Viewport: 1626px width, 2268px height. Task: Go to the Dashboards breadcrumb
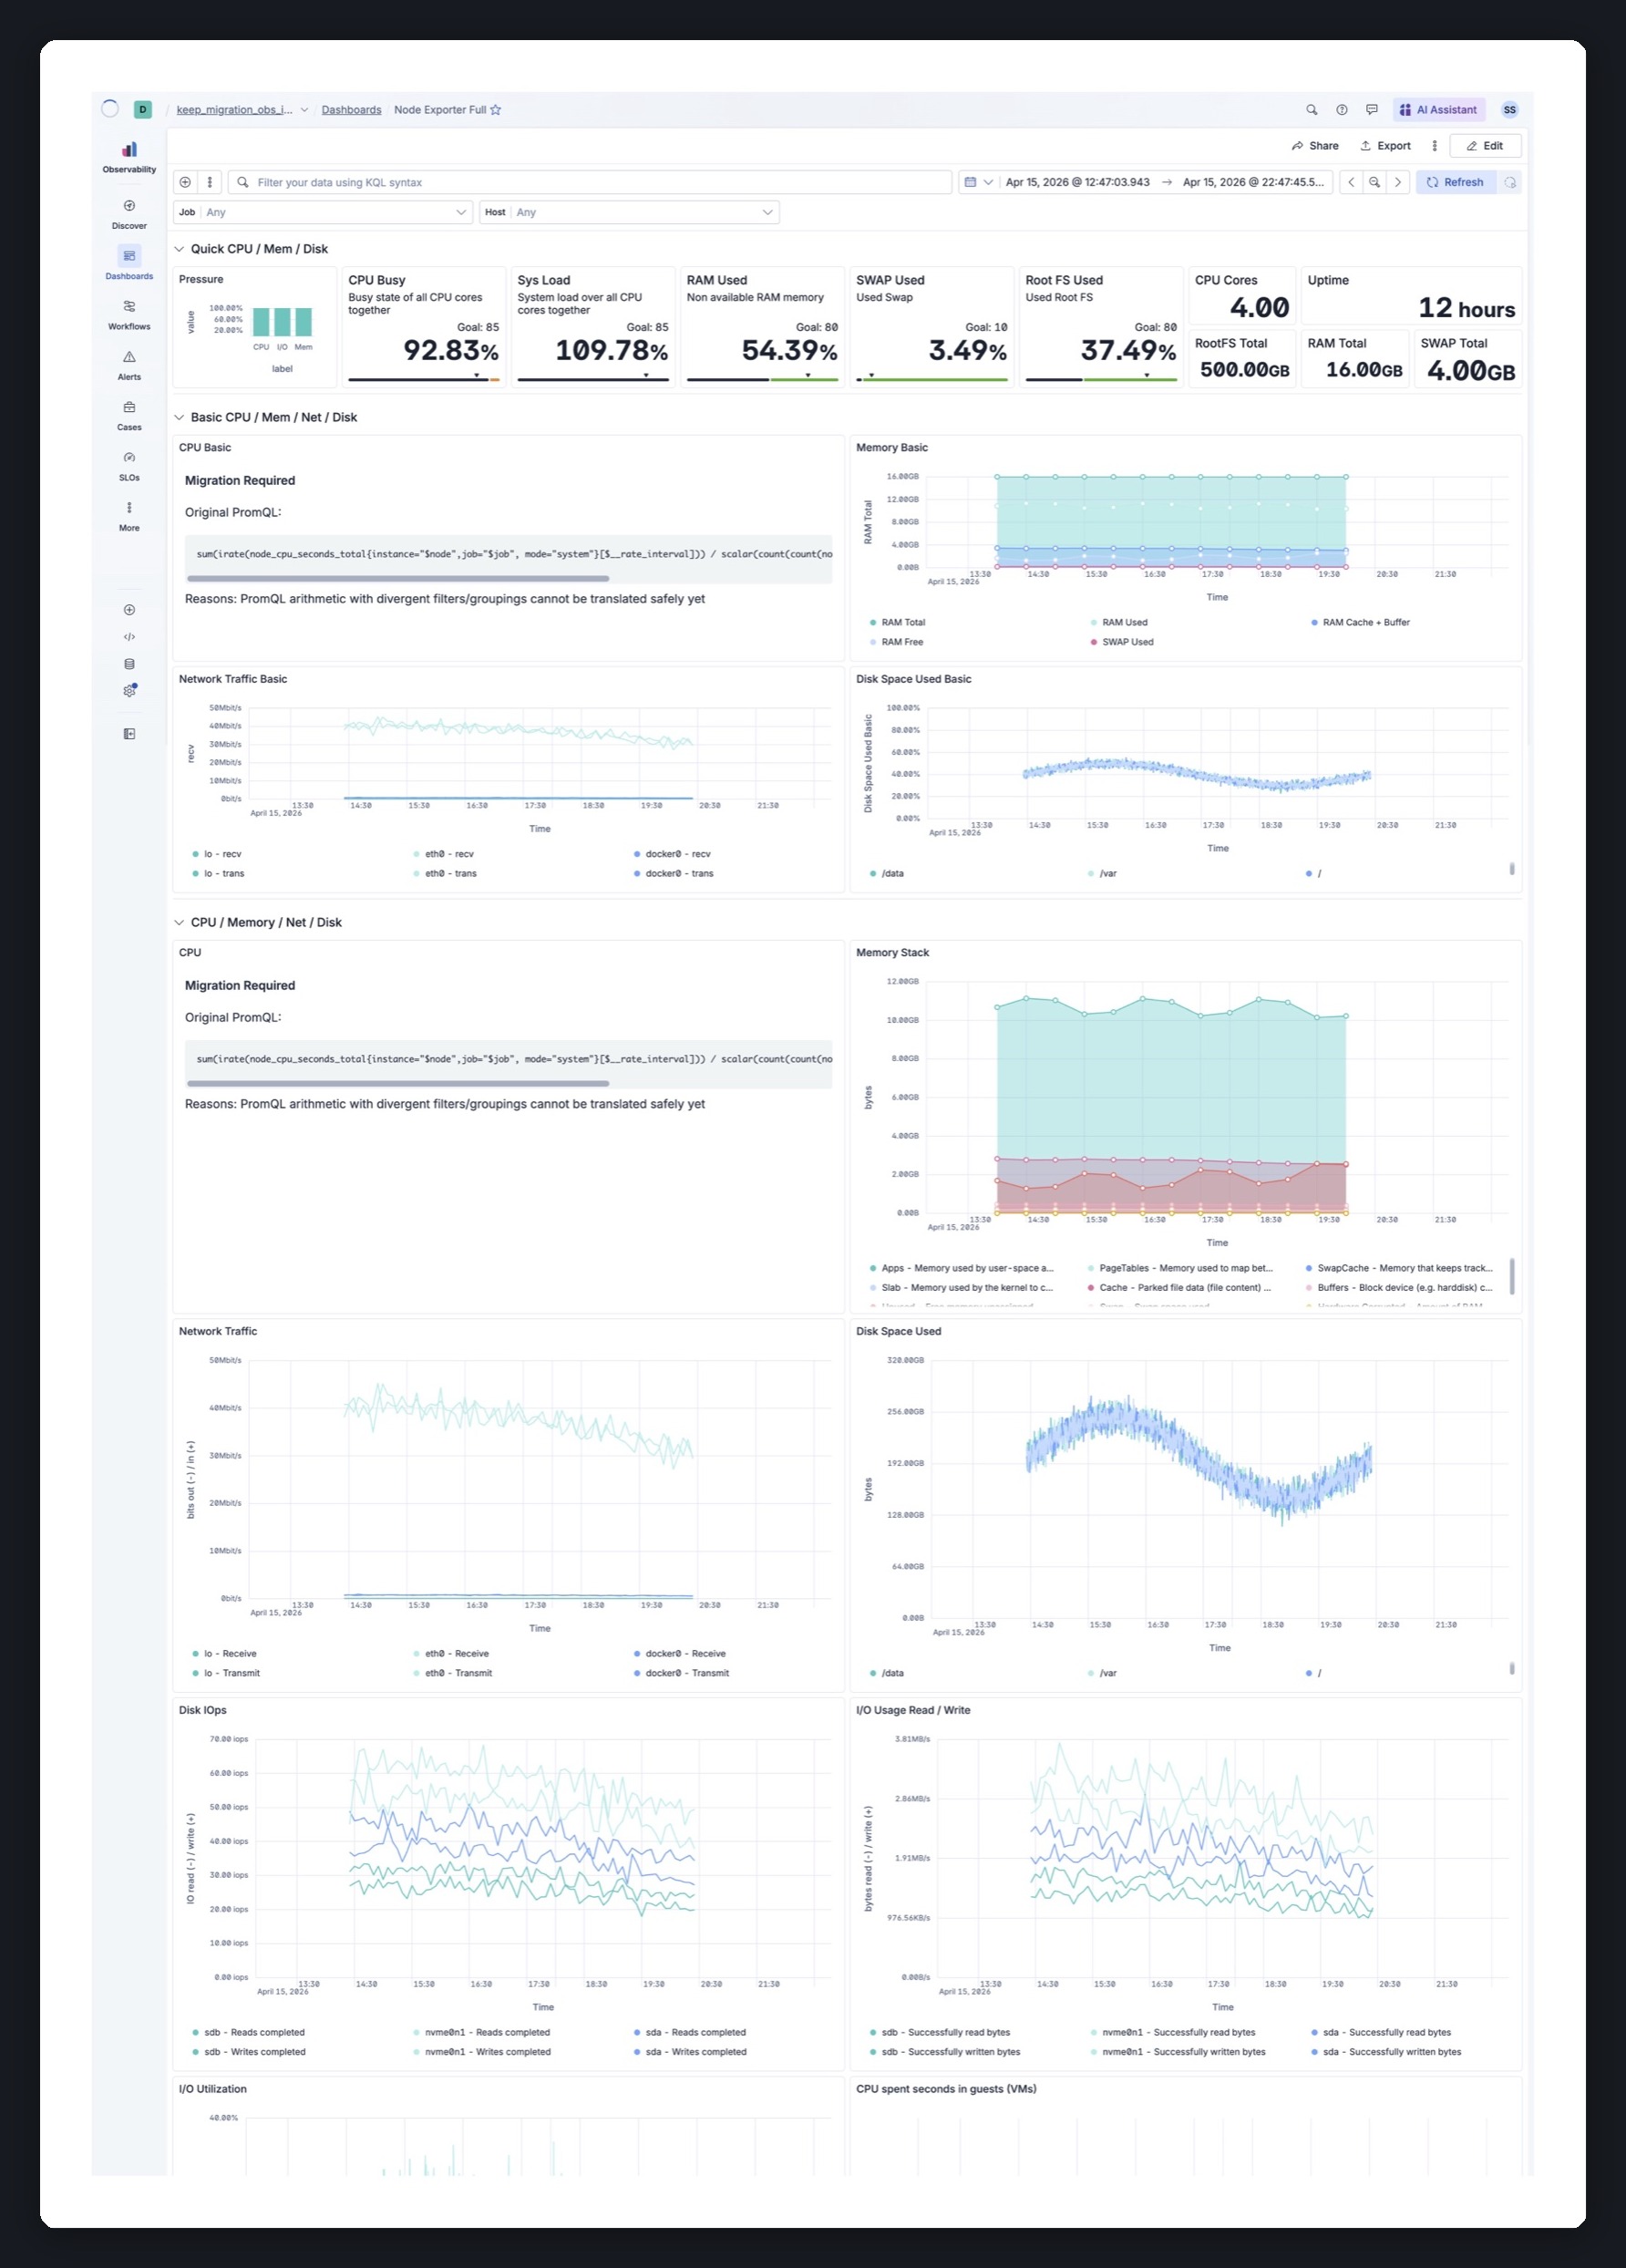(351, 110)
